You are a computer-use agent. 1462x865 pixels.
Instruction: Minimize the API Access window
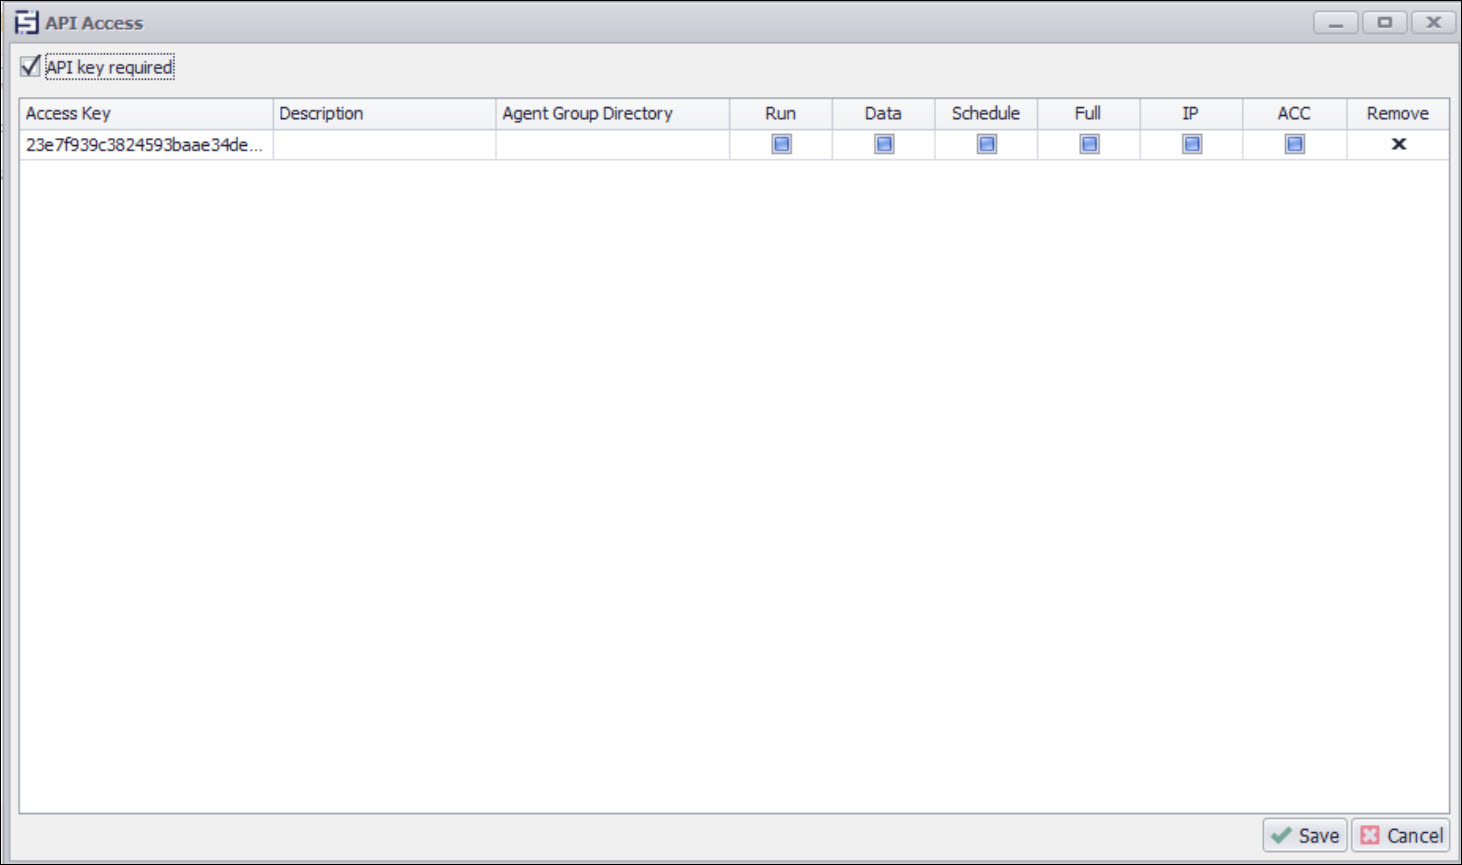point(1335,22)
